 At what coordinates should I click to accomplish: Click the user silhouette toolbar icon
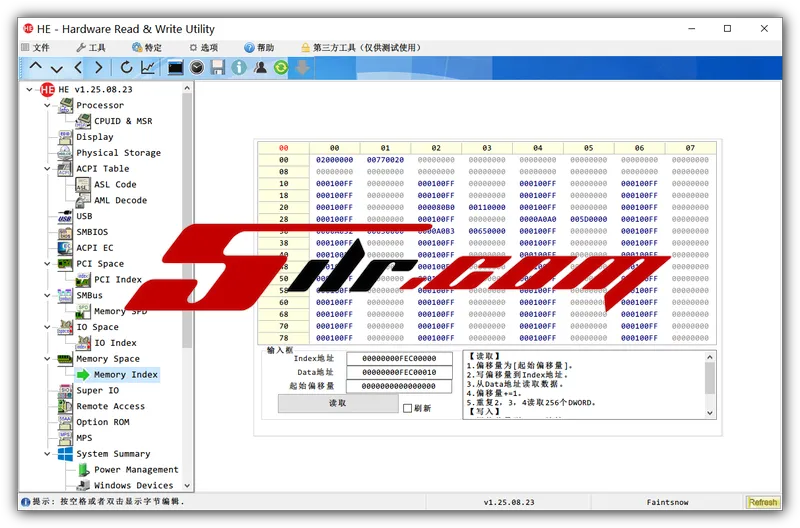pos(260,67)
